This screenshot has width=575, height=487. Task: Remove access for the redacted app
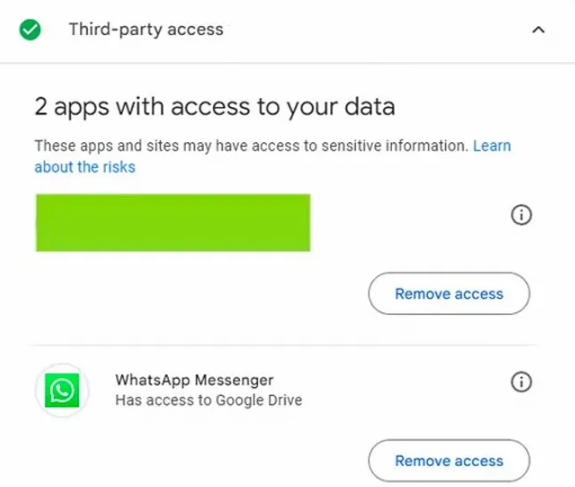[449, 293]
